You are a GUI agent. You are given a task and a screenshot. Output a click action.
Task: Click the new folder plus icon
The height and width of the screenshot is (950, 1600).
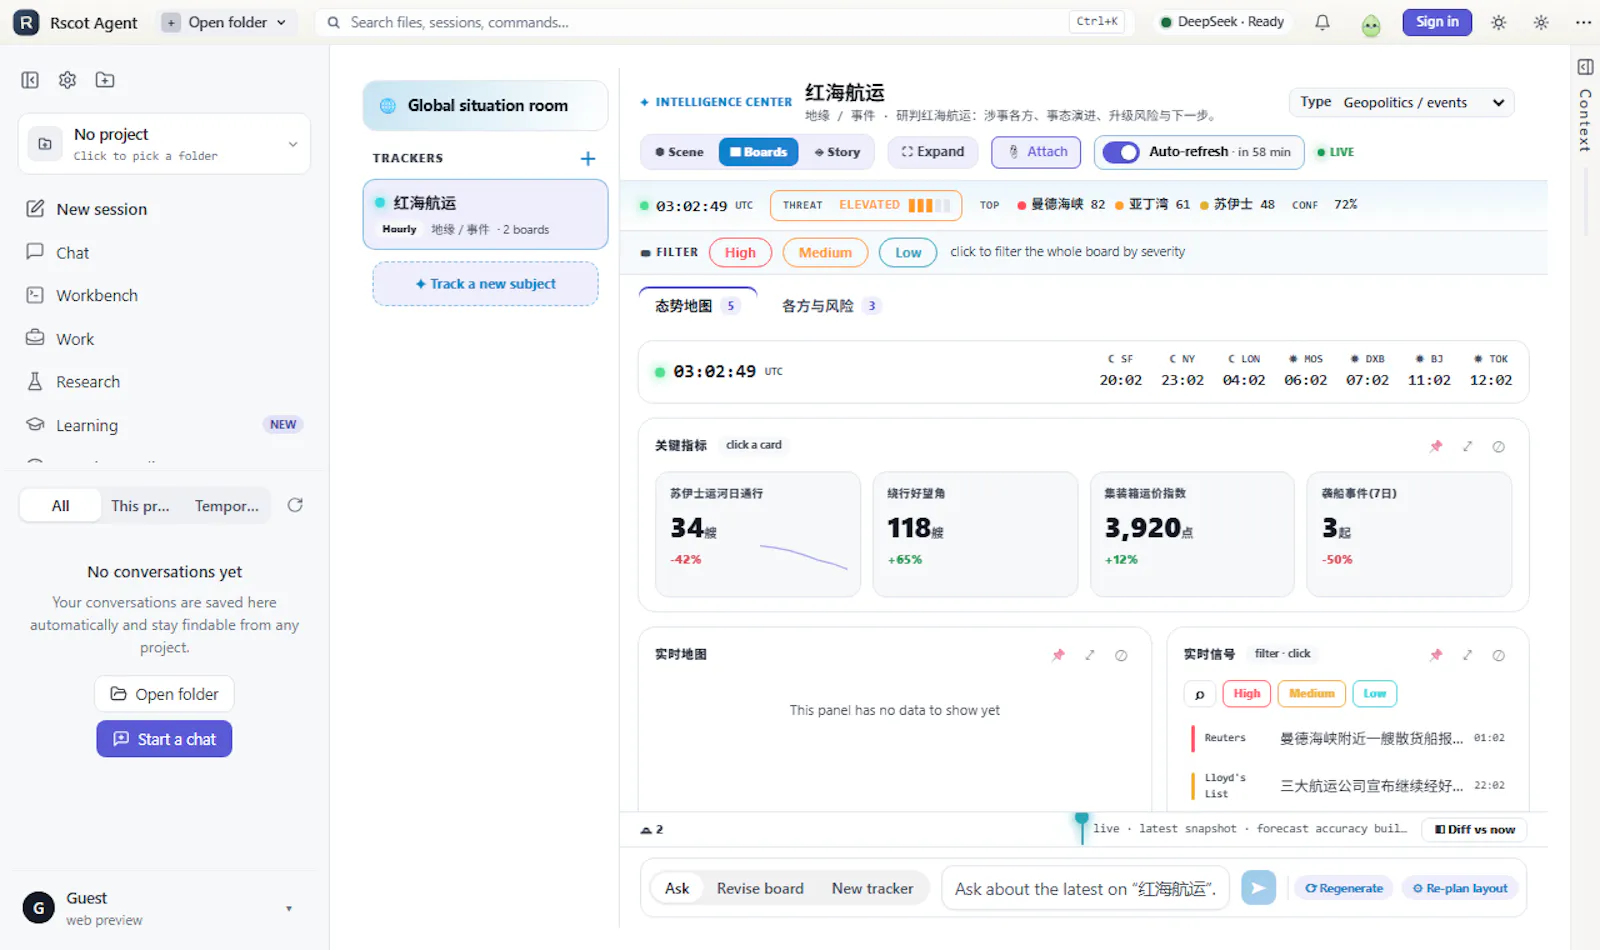point(105,80)
